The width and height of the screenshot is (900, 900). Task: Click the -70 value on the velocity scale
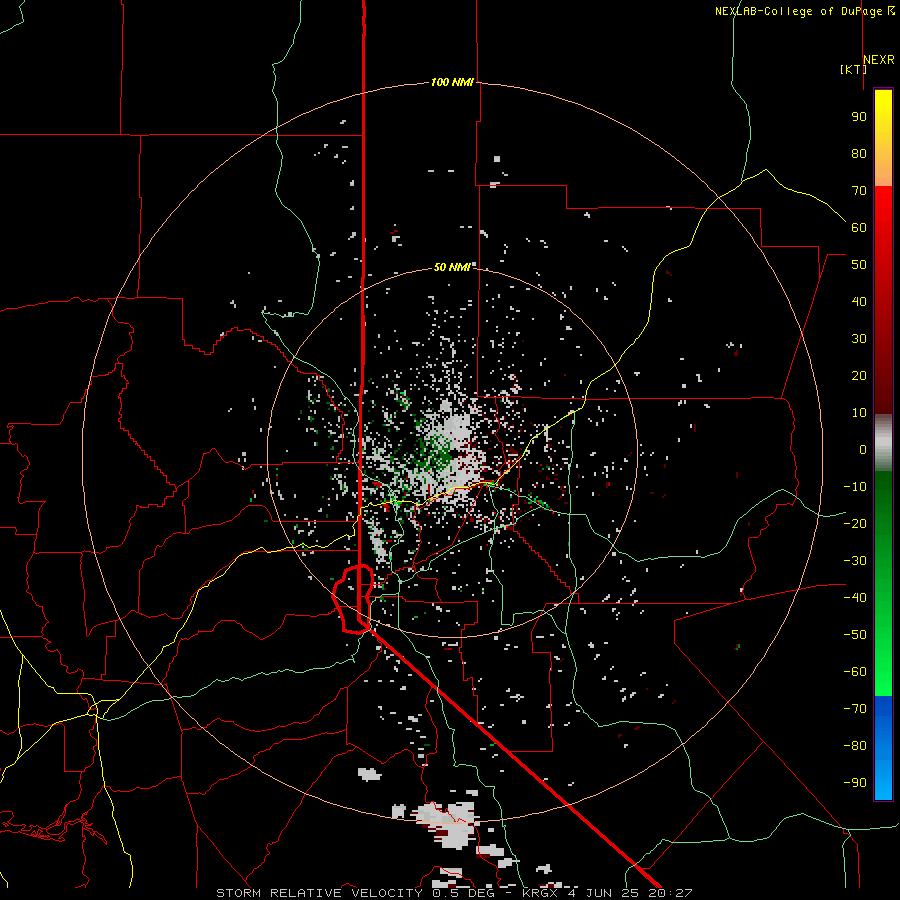(855, 709)
